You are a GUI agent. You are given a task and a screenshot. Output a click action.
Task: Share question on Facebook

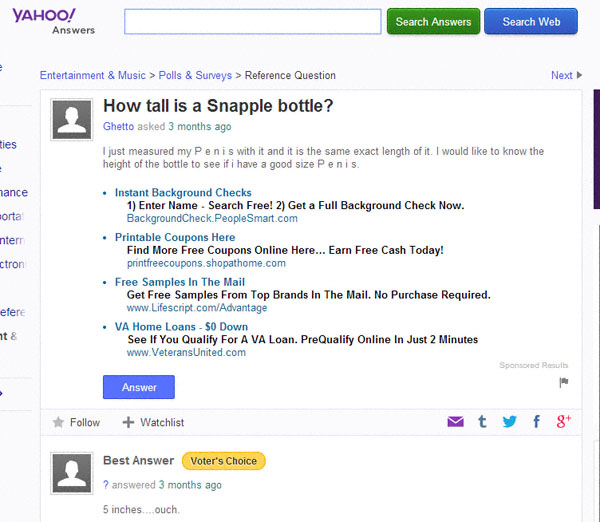[537, 422]
